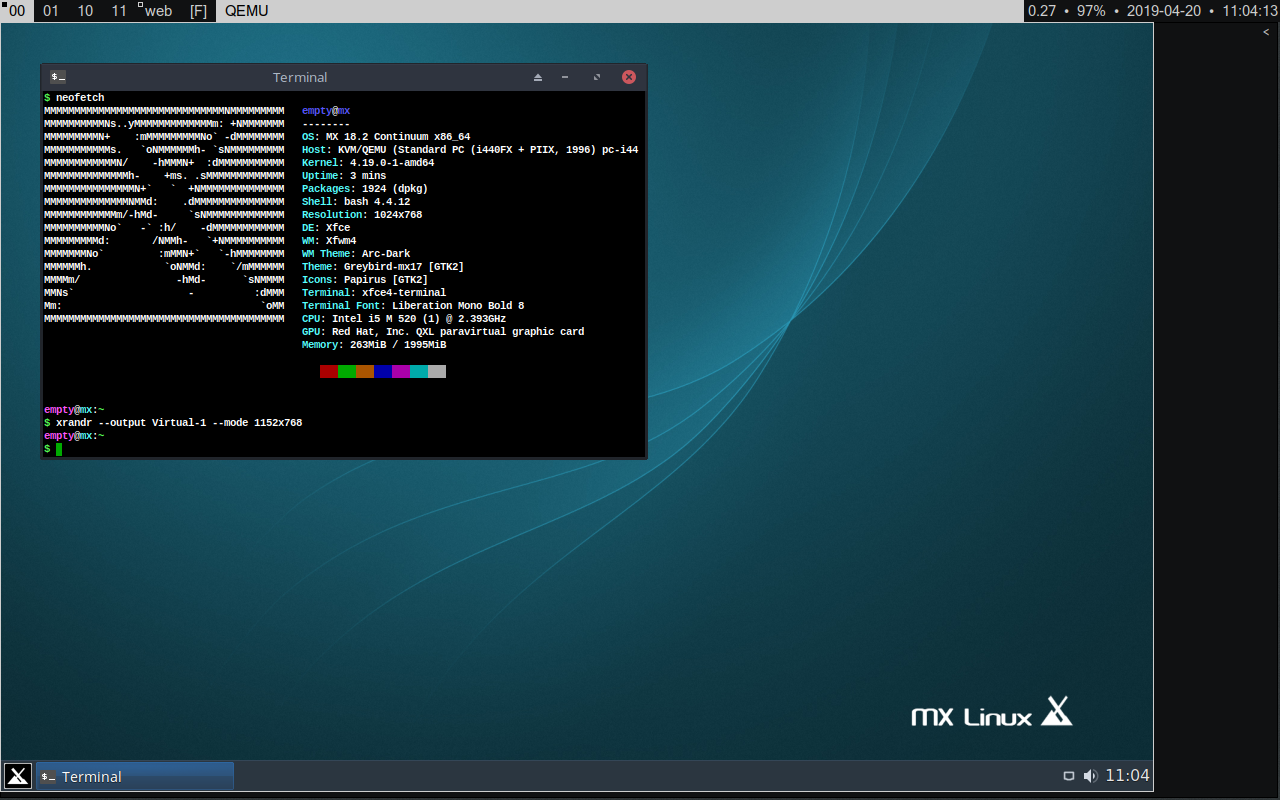Click the 'Memory: 263MiB / 1995MiB' line
This screenshot has height=800, width=1280.
tap(374, 345)
